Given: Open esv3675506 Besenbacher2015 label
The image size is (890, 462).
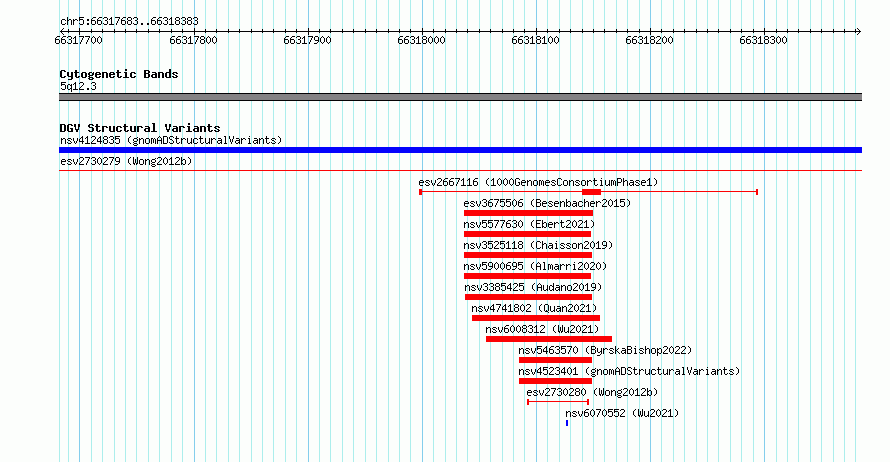Looking at the screenshot, I should pyautogui.click(x=547, y=203).
